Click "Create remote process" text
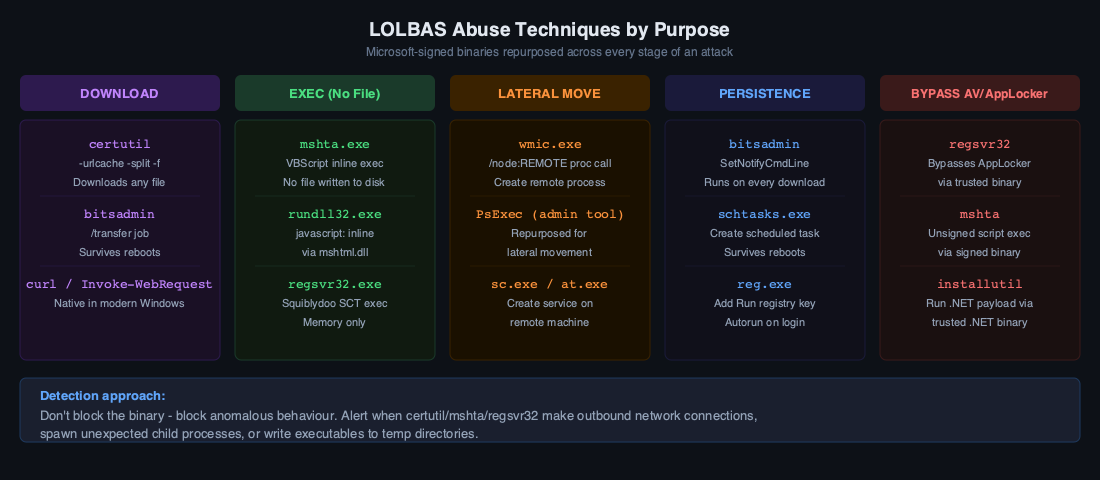Screen dimensions: 1100x480 point(549,182)
